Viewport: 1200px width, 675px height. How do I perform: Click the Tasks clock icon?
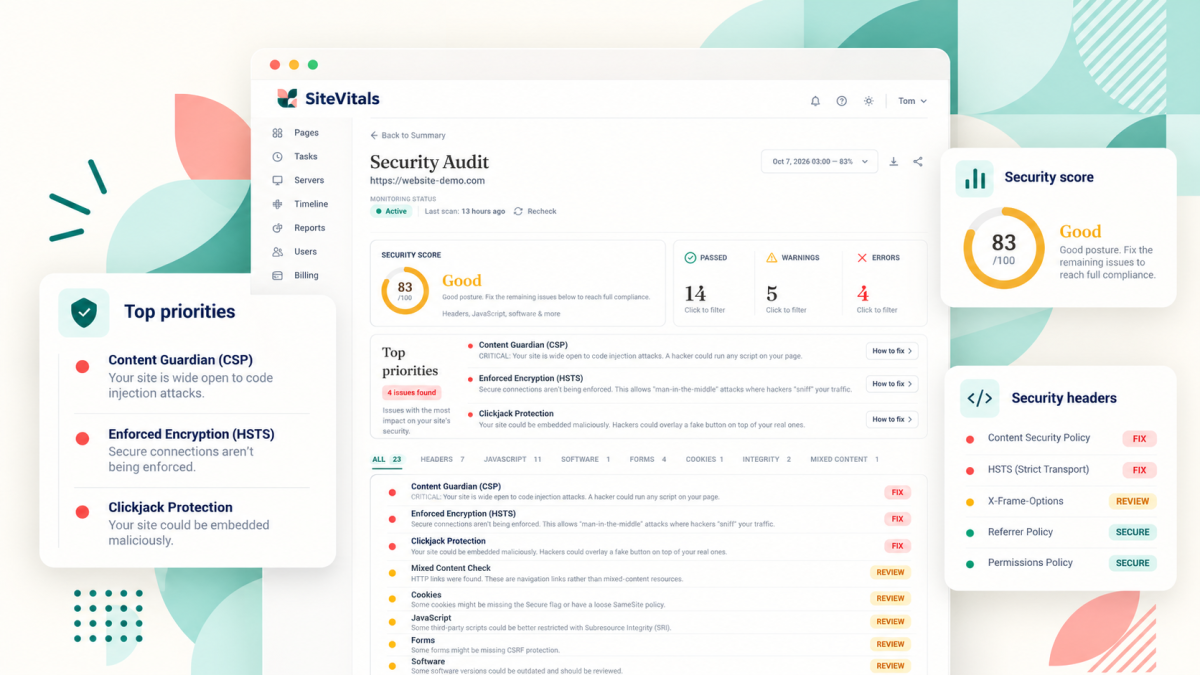pyautogui.click(x=277, y=156)
